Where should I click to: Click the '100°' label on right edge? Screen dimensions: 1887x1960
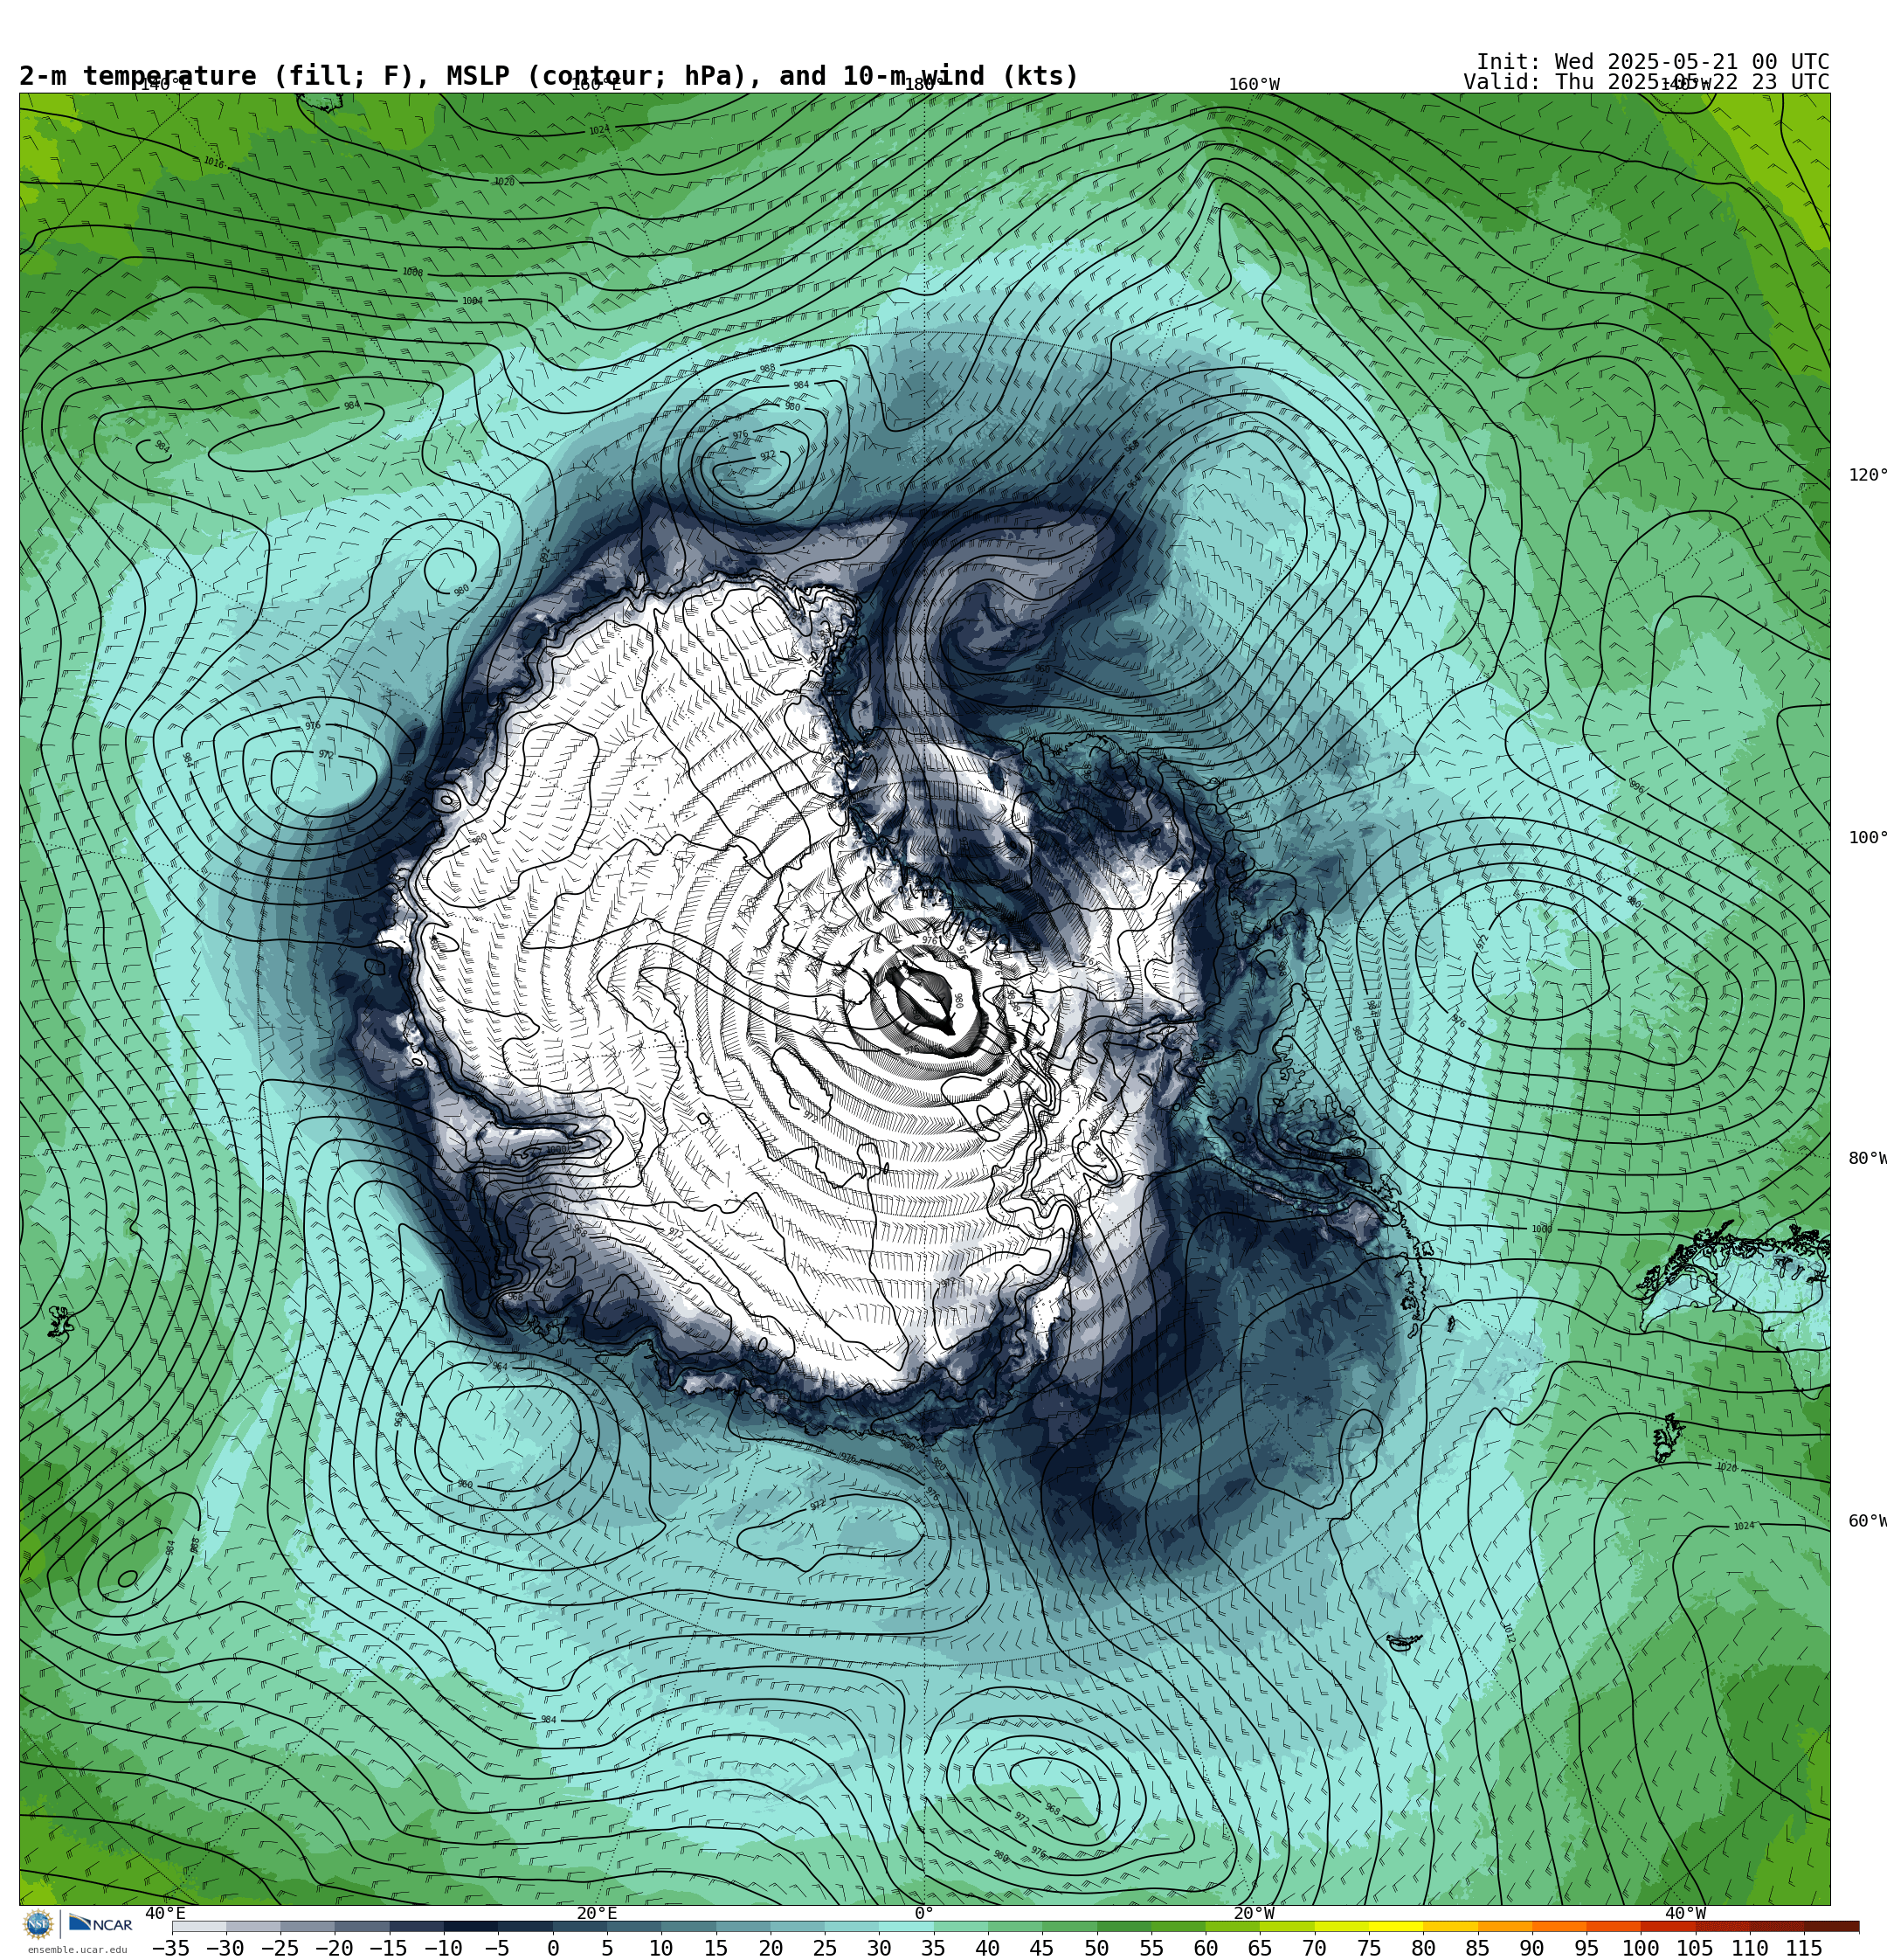[1867, 838]
